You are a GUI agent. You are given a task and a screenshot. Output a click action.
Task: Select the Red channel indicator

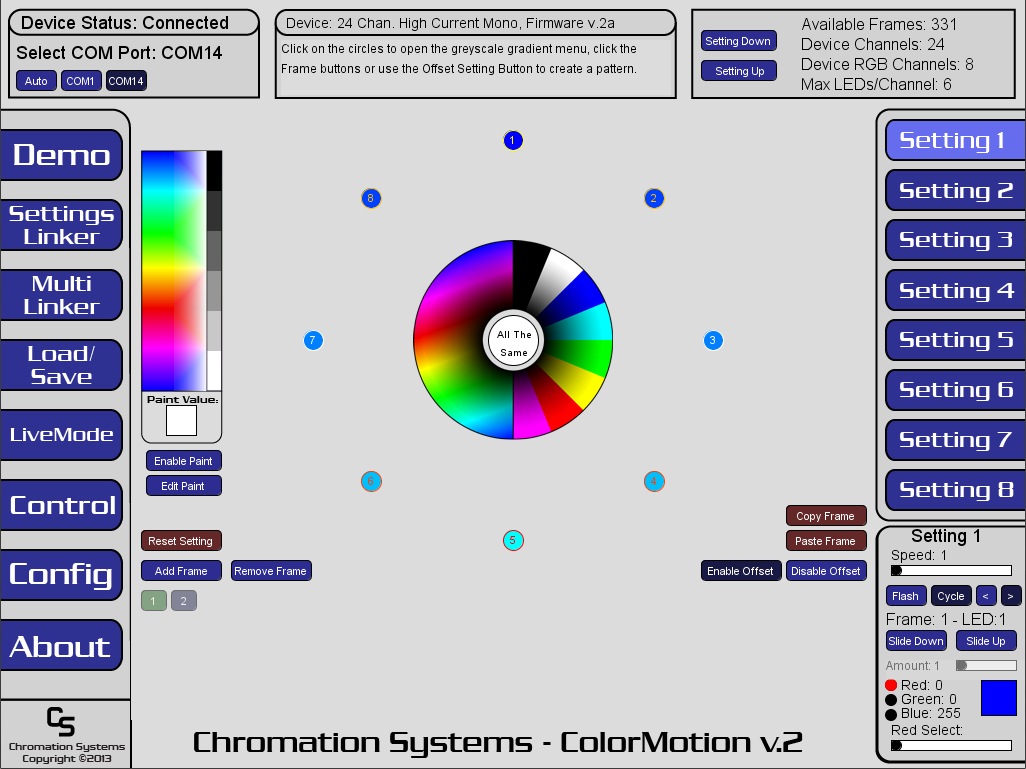pos(891,685)
